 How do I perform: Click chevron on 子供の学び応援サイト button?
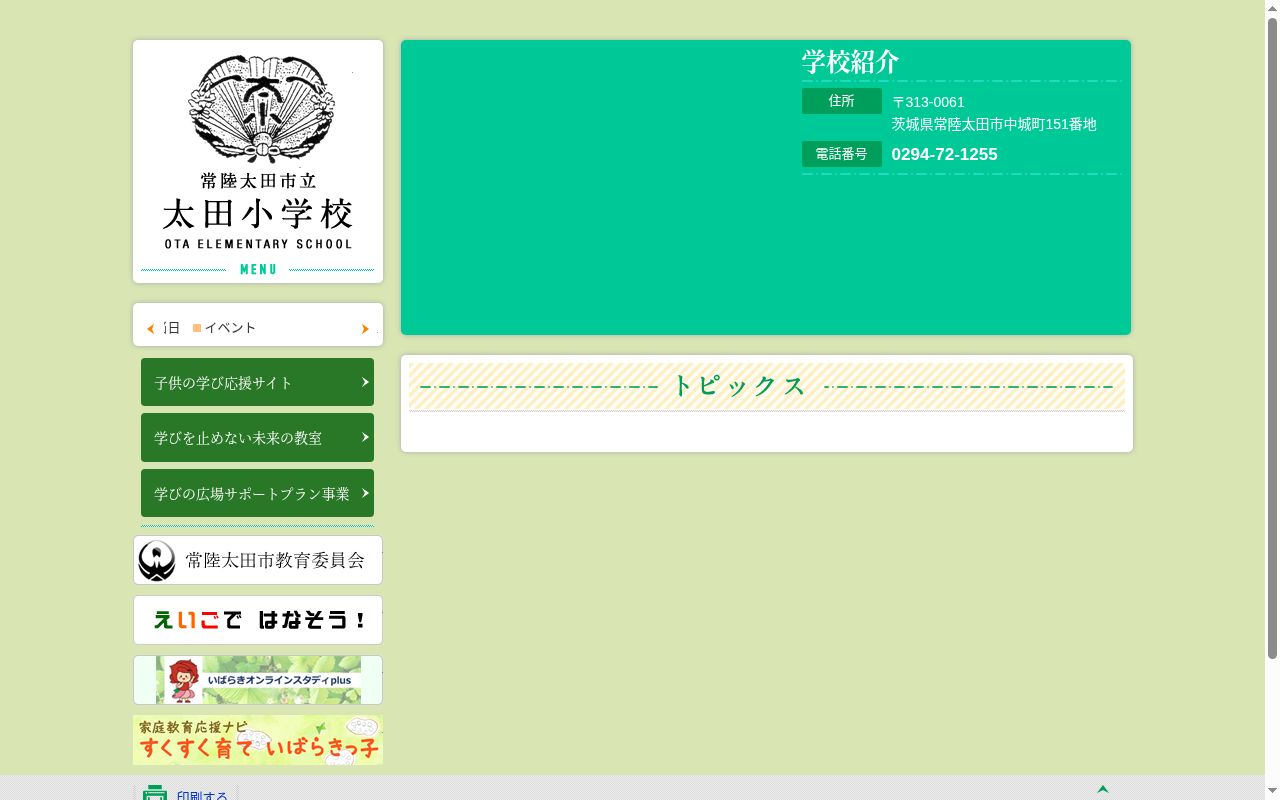(x=365, y=382)
